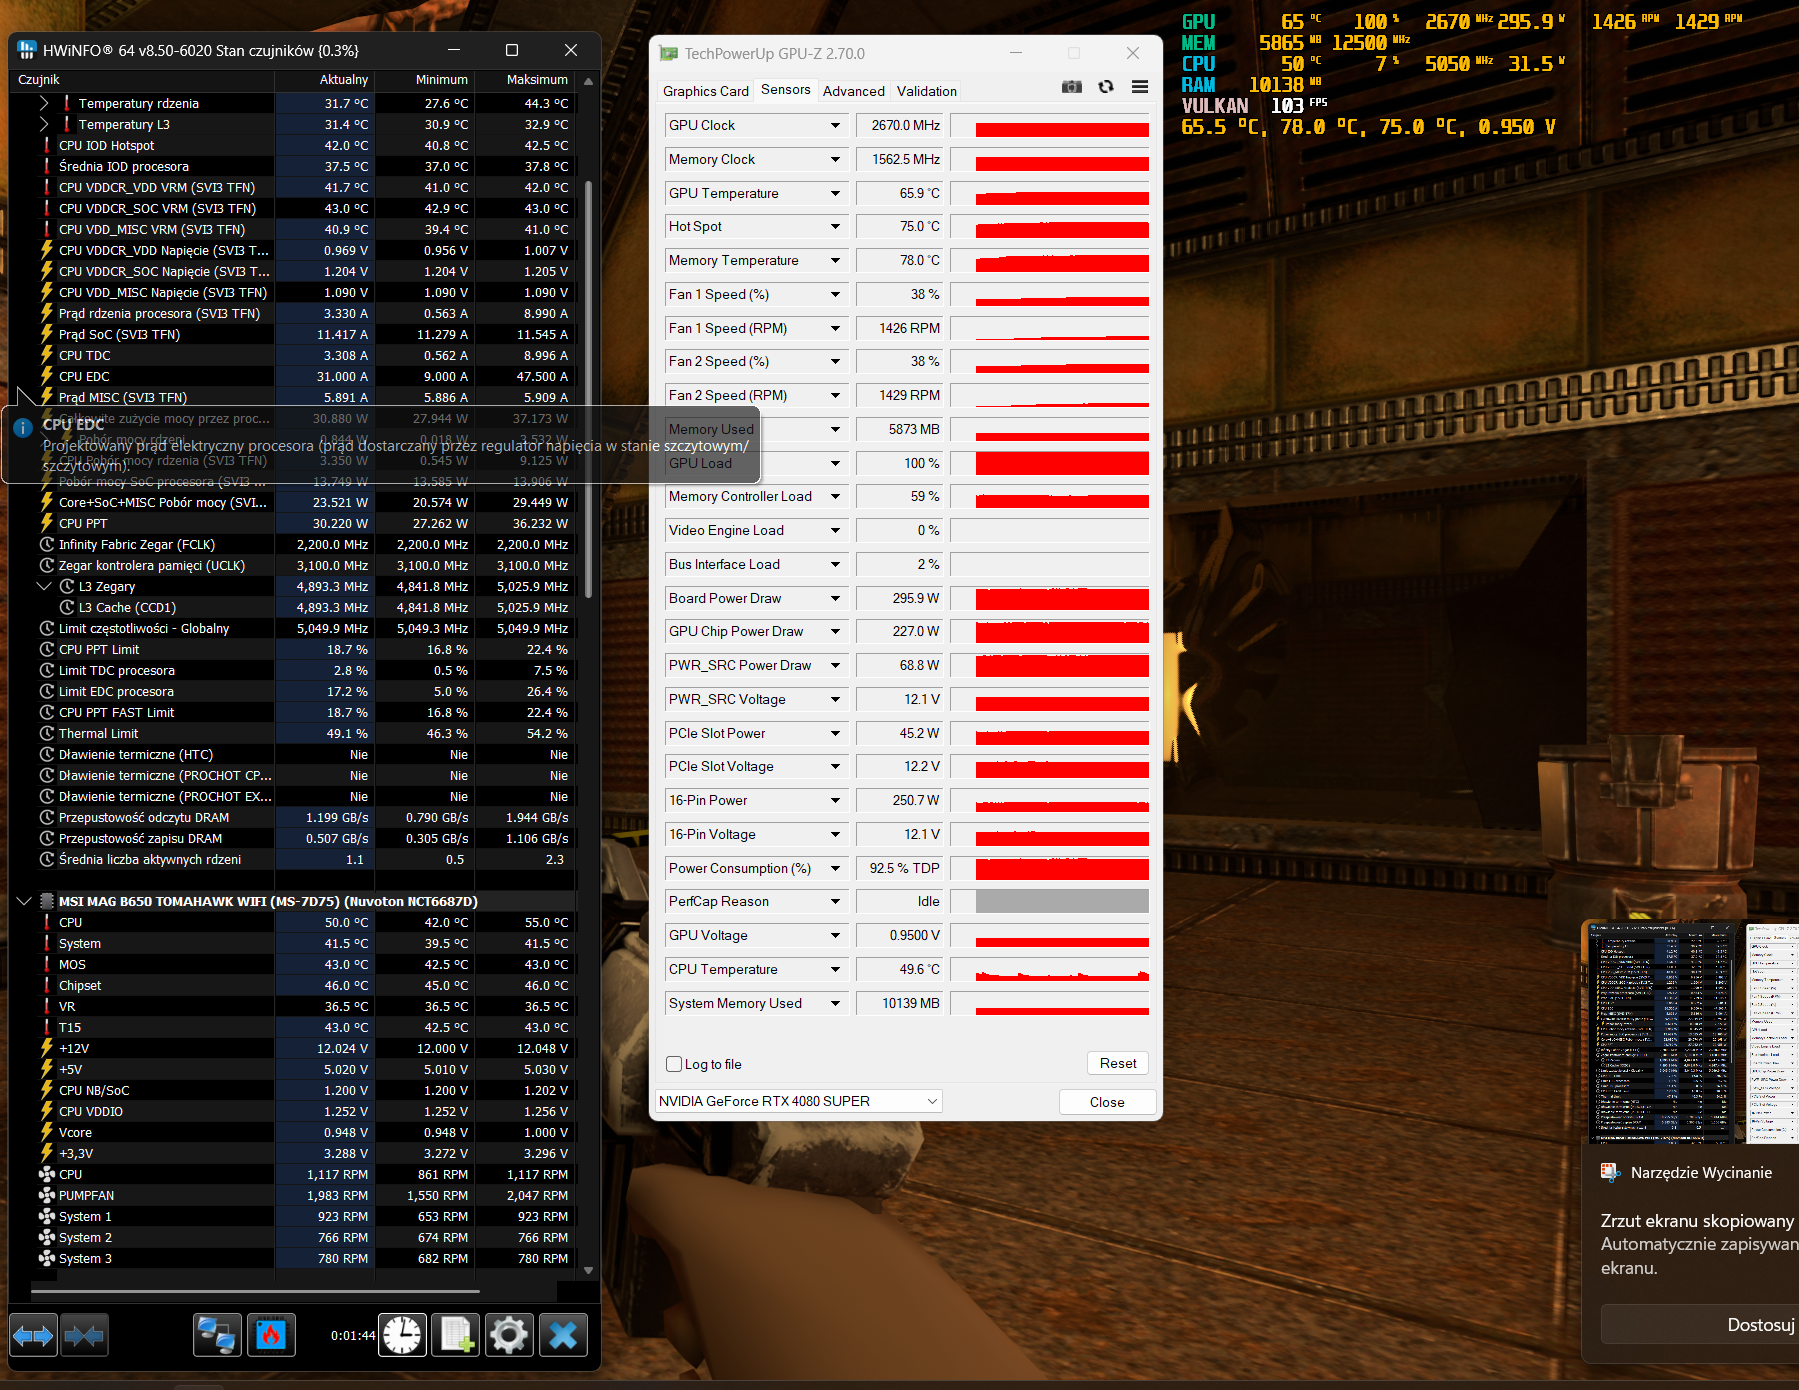Open the 16-Pin Power sensor dropdown
Screen dimensions: 1799x1390
pyautogui.click(x=835, y=800)
